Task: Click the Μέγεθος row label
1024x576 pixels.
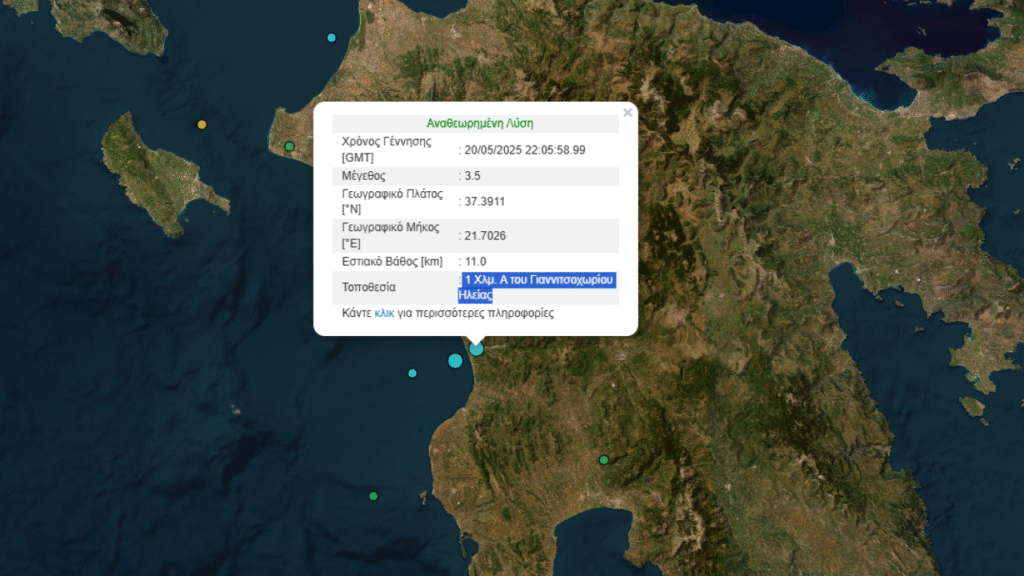Action: 363,176
